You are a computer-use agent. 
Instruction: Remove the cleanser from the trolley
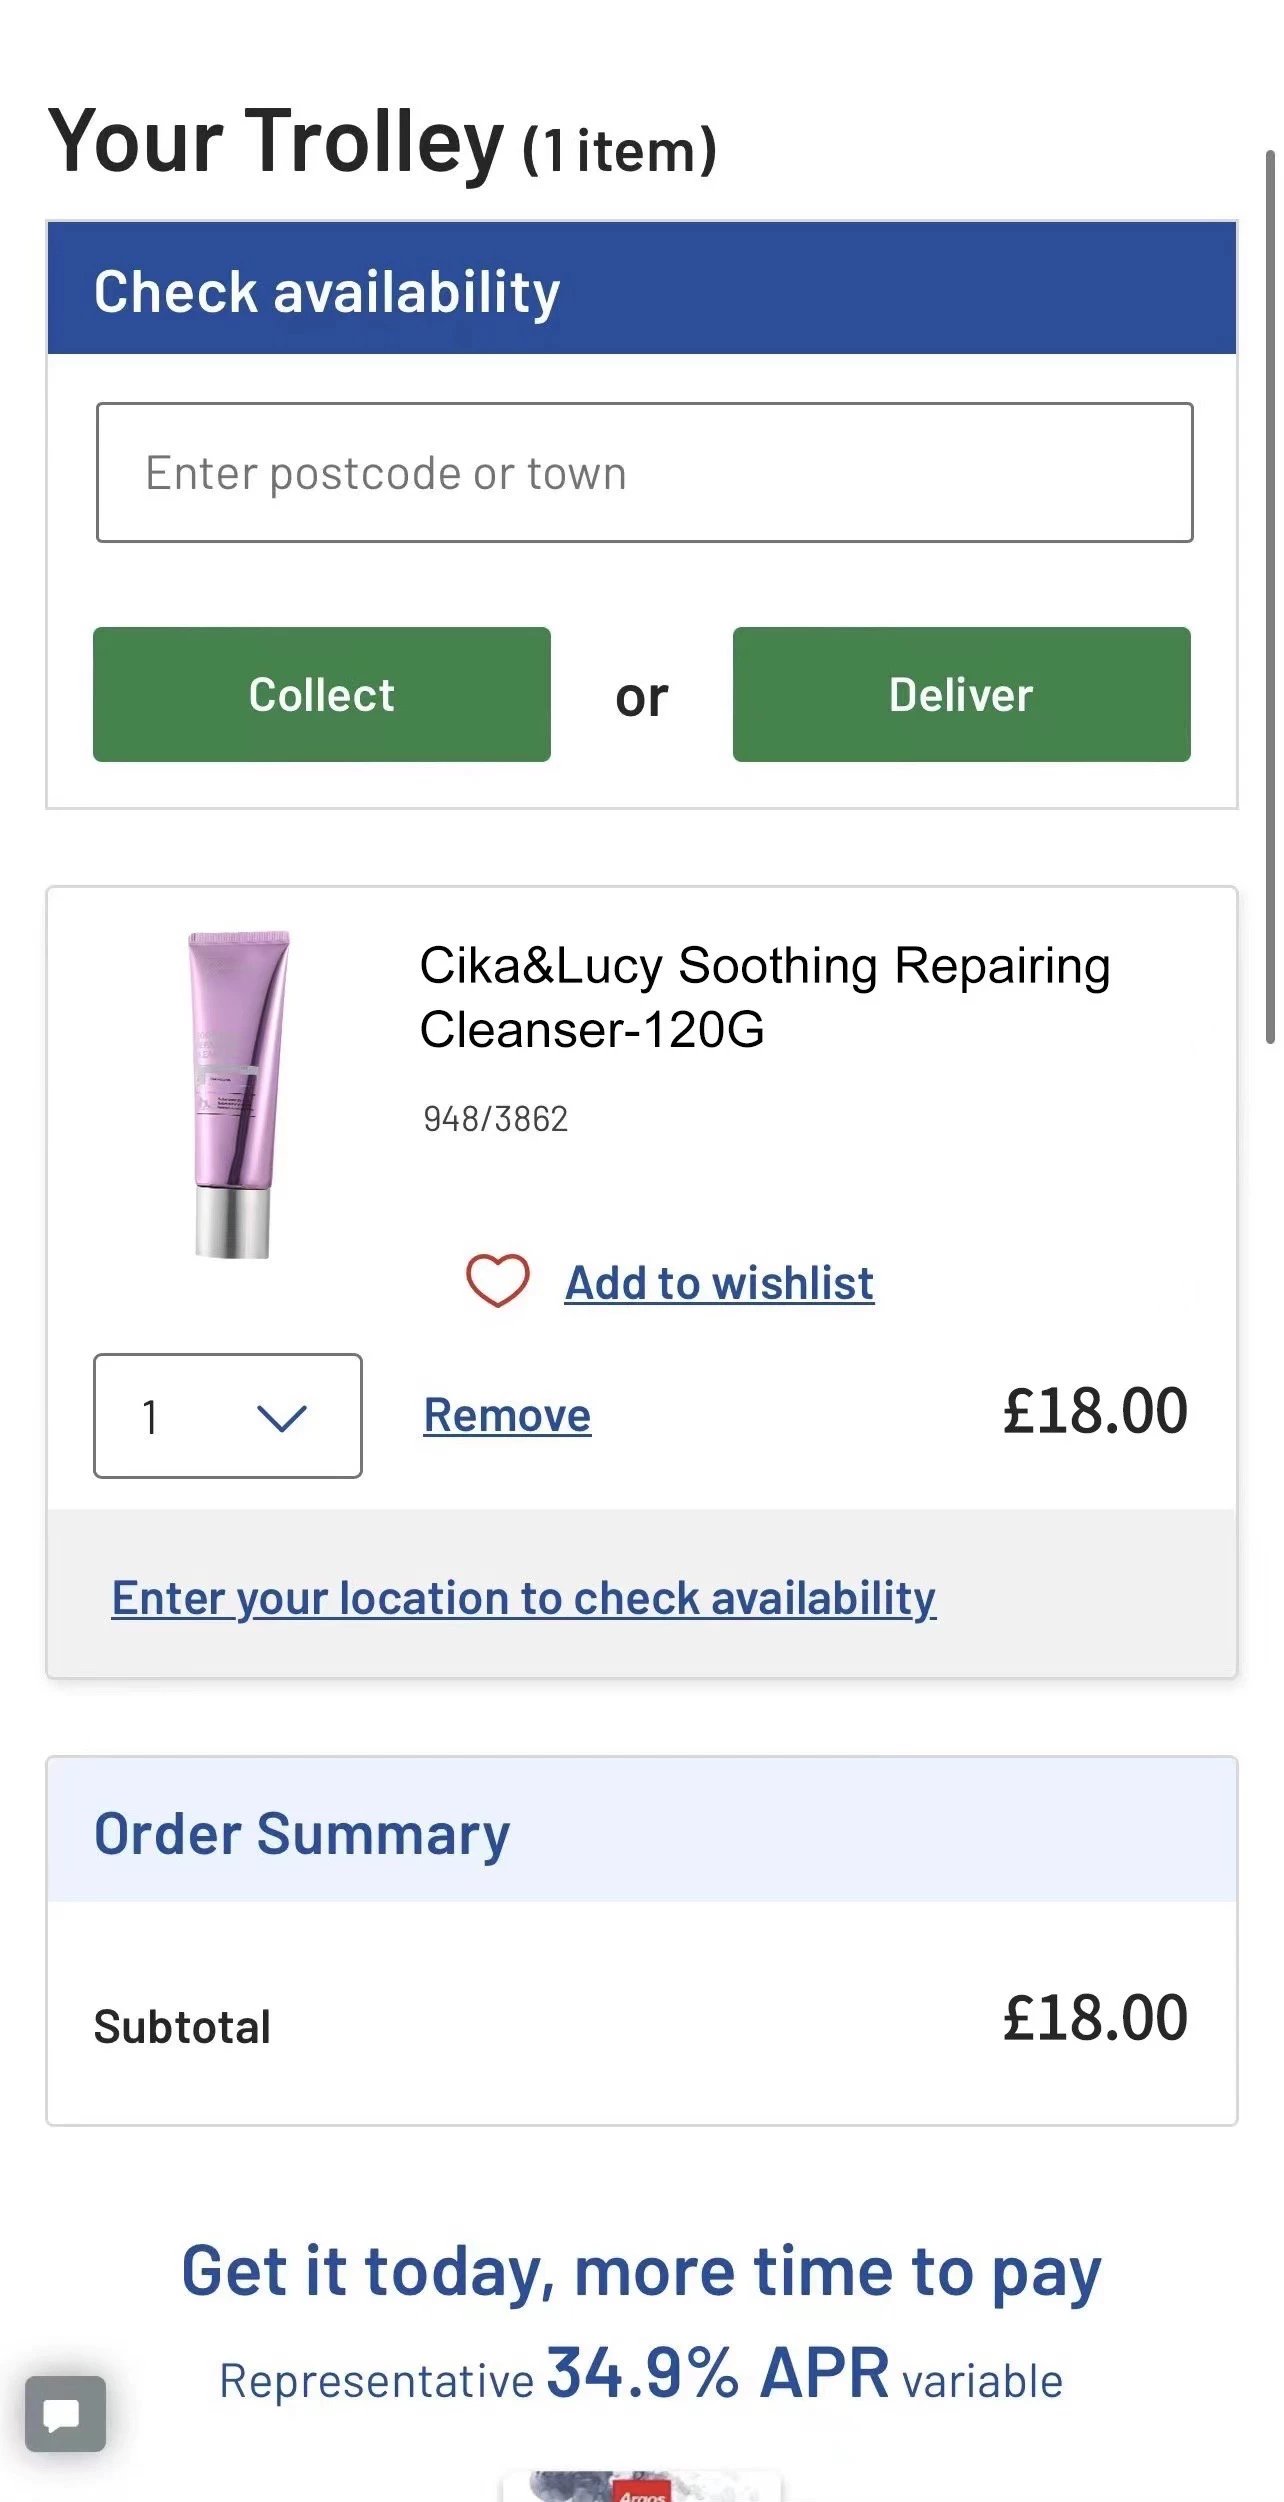507,1415
